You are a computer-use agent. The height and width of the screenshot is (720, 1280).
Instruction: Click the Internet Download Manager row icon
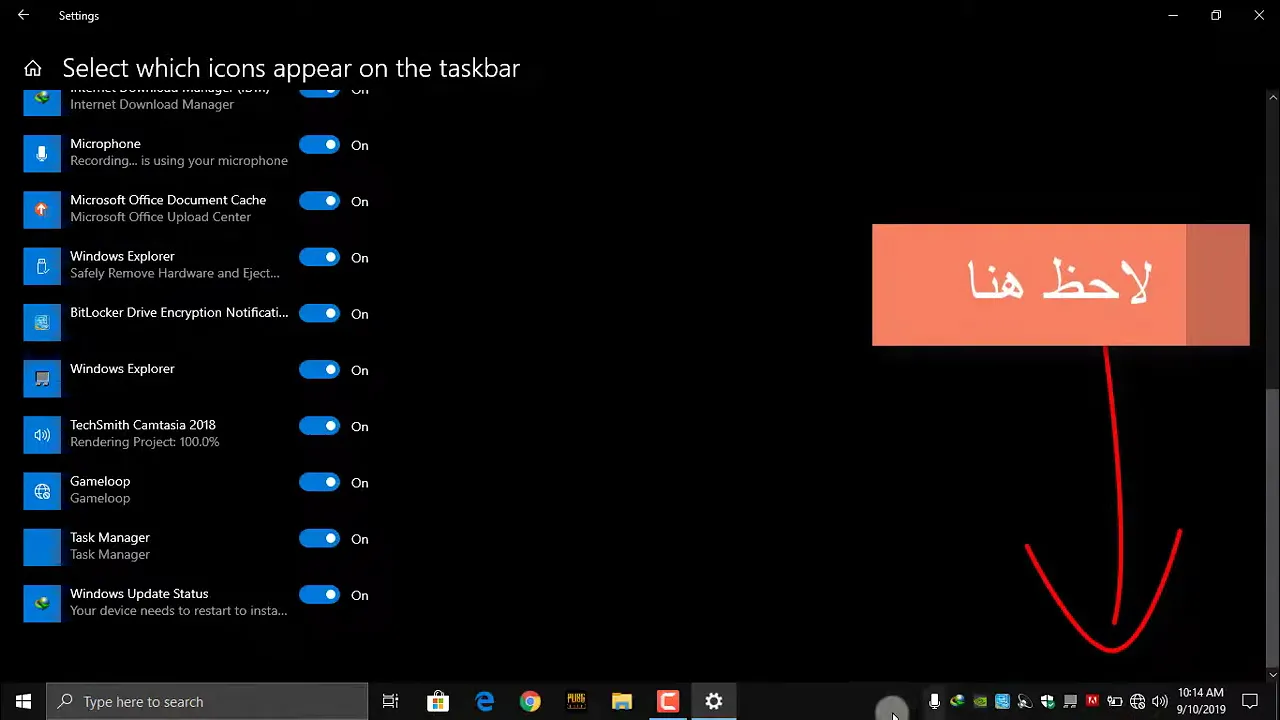tap(42, 101)
